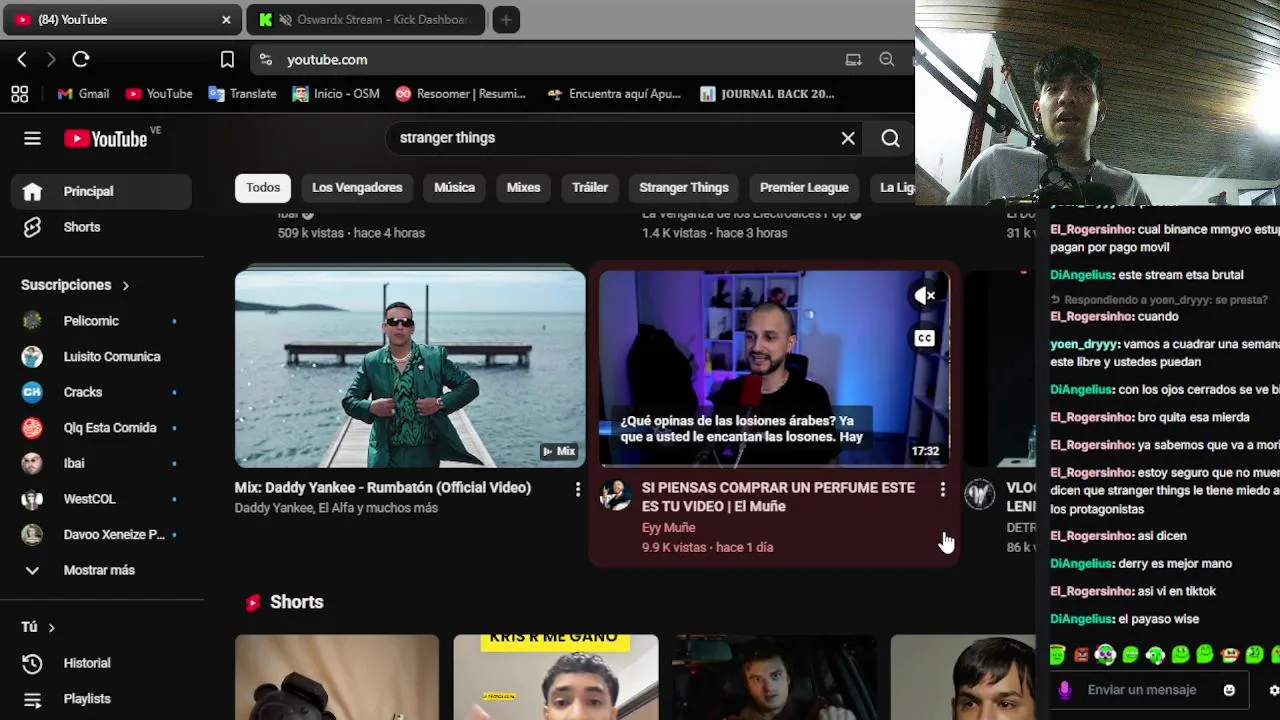Switch to Oswardx Stream Kick Dashboard tab
The height and width of the screenshot is (720, 1280).
[367, 20]
